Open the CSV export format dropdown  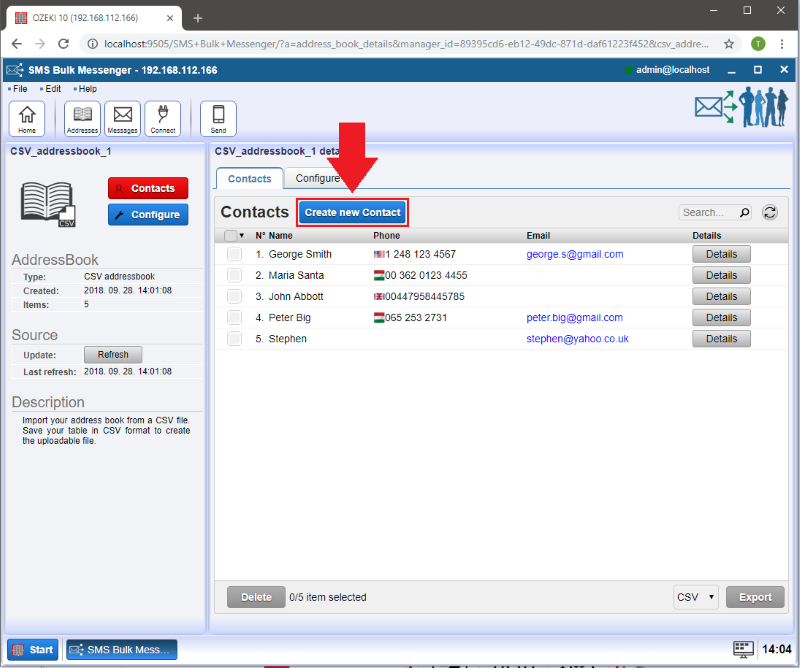[x=696, y=597]
